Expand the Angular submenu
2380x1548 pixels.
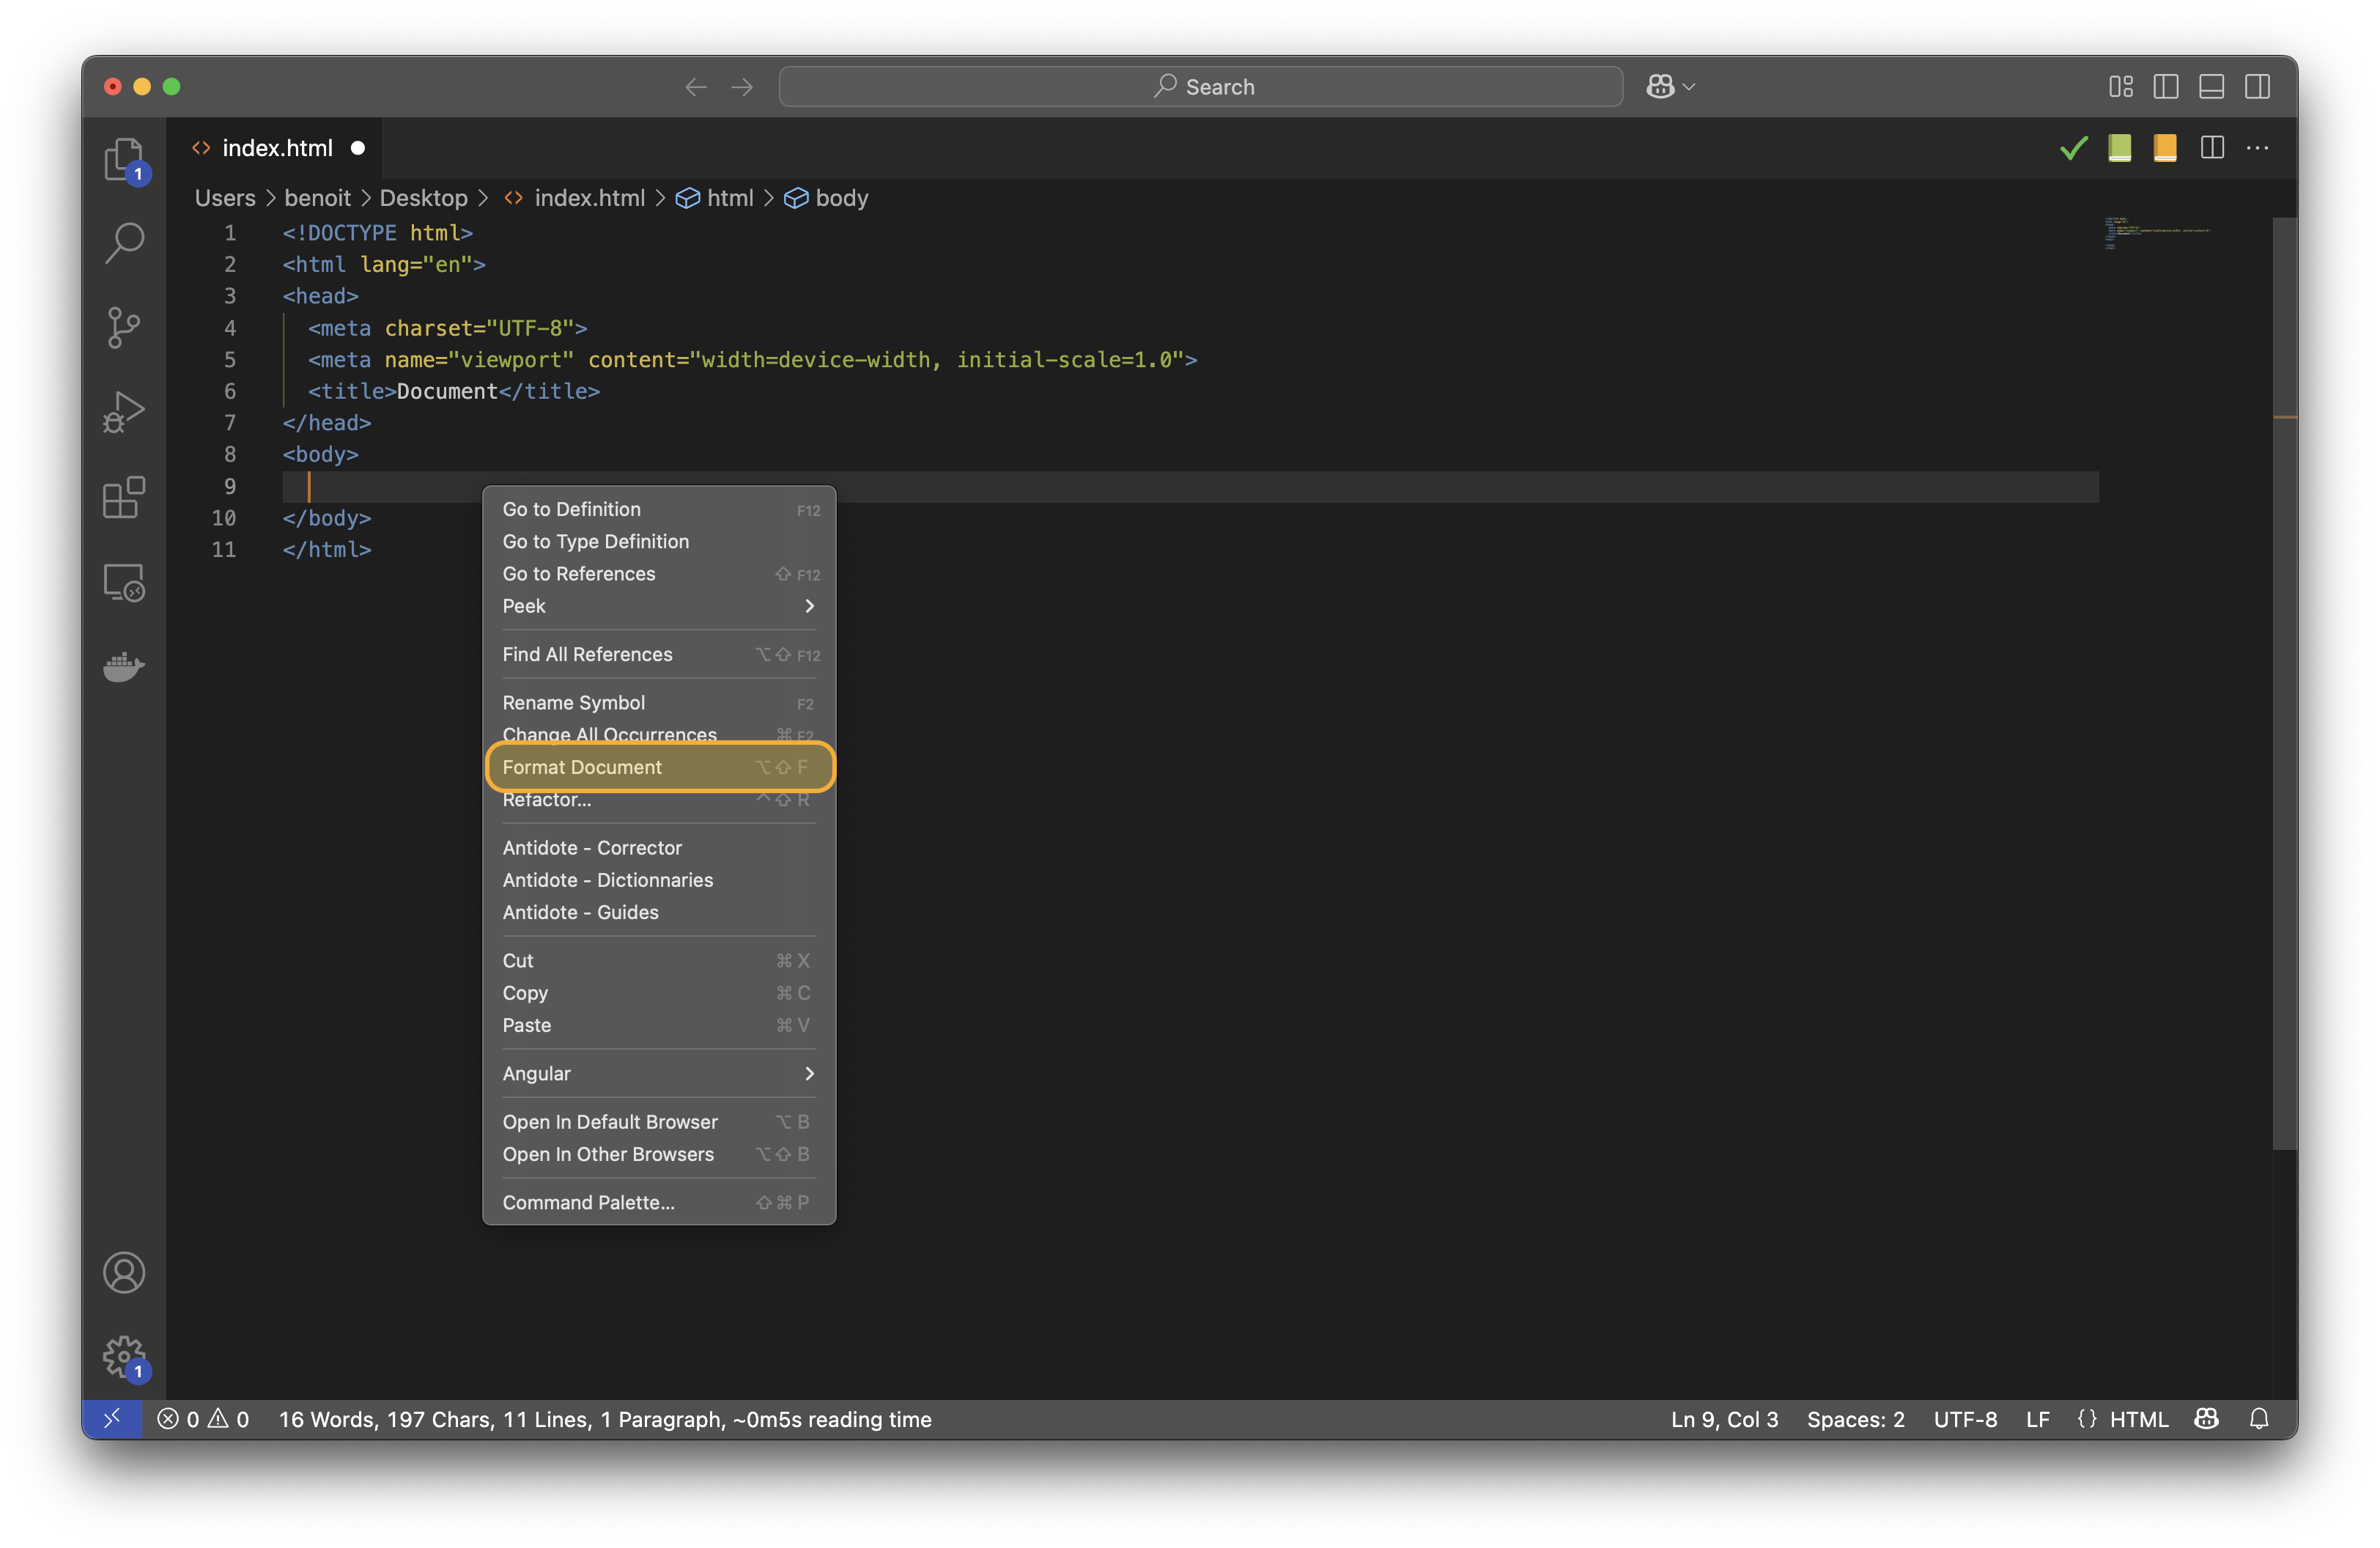[659, 1074]
